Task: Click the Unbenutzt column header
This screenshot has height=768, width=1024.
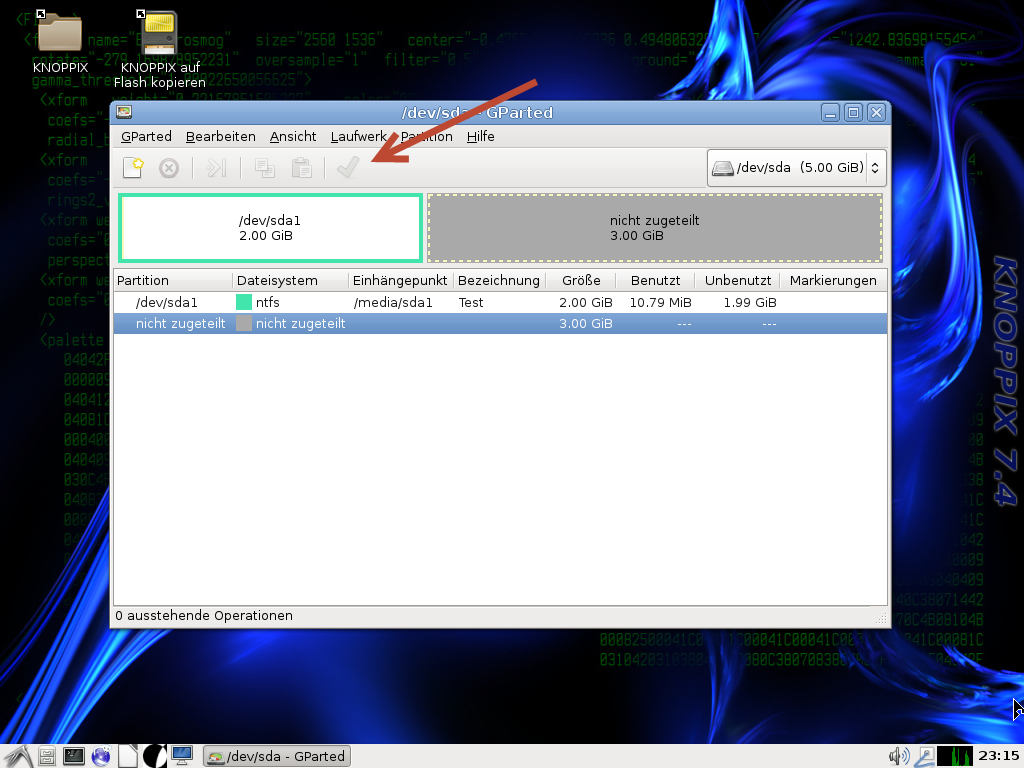Action: [x=737, y=280]
